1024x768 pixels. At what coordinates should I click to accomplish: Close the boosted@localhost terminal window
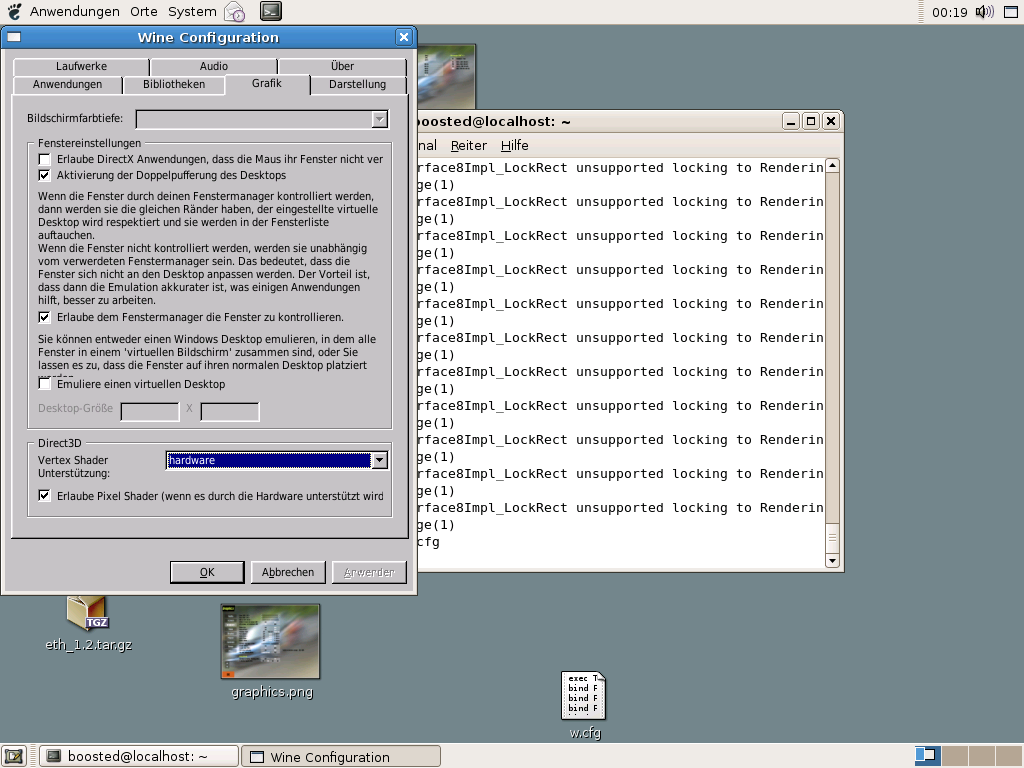(831, 121)
